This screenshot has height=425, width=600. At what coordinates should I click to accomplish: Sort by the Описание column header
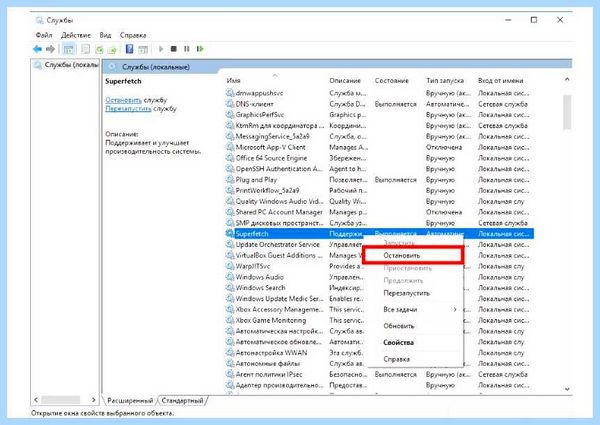pos(345,81)
